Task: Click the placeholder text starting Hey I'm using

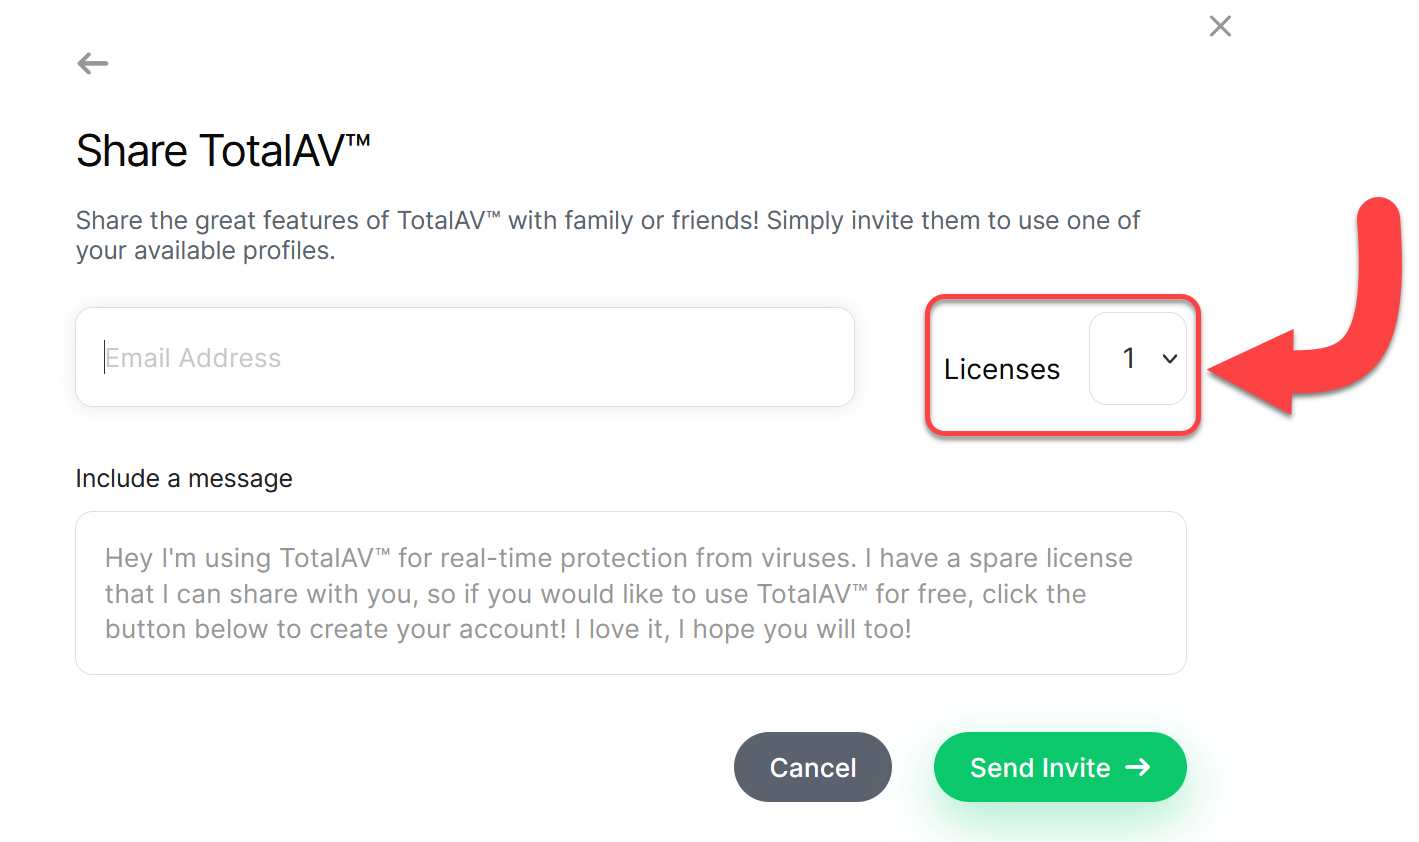Action: [619, 593]
